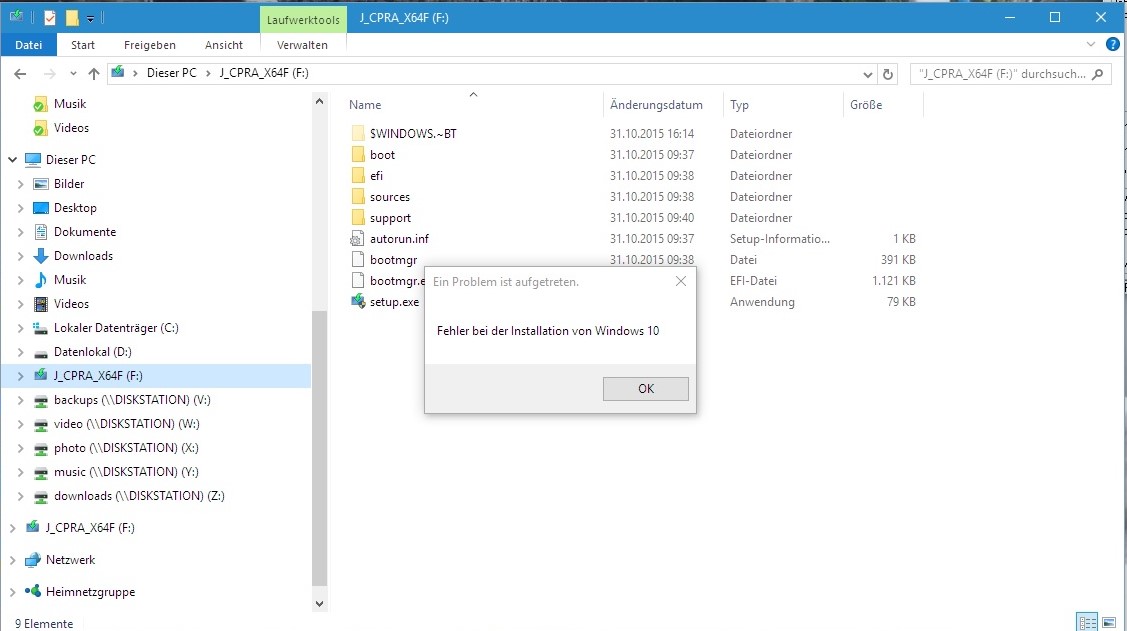The width and height of the screenshot is (1127, 631).
Task: Click the navigation pane scroll up arrow
Action: pyautogui.click(x=319, y=102)
